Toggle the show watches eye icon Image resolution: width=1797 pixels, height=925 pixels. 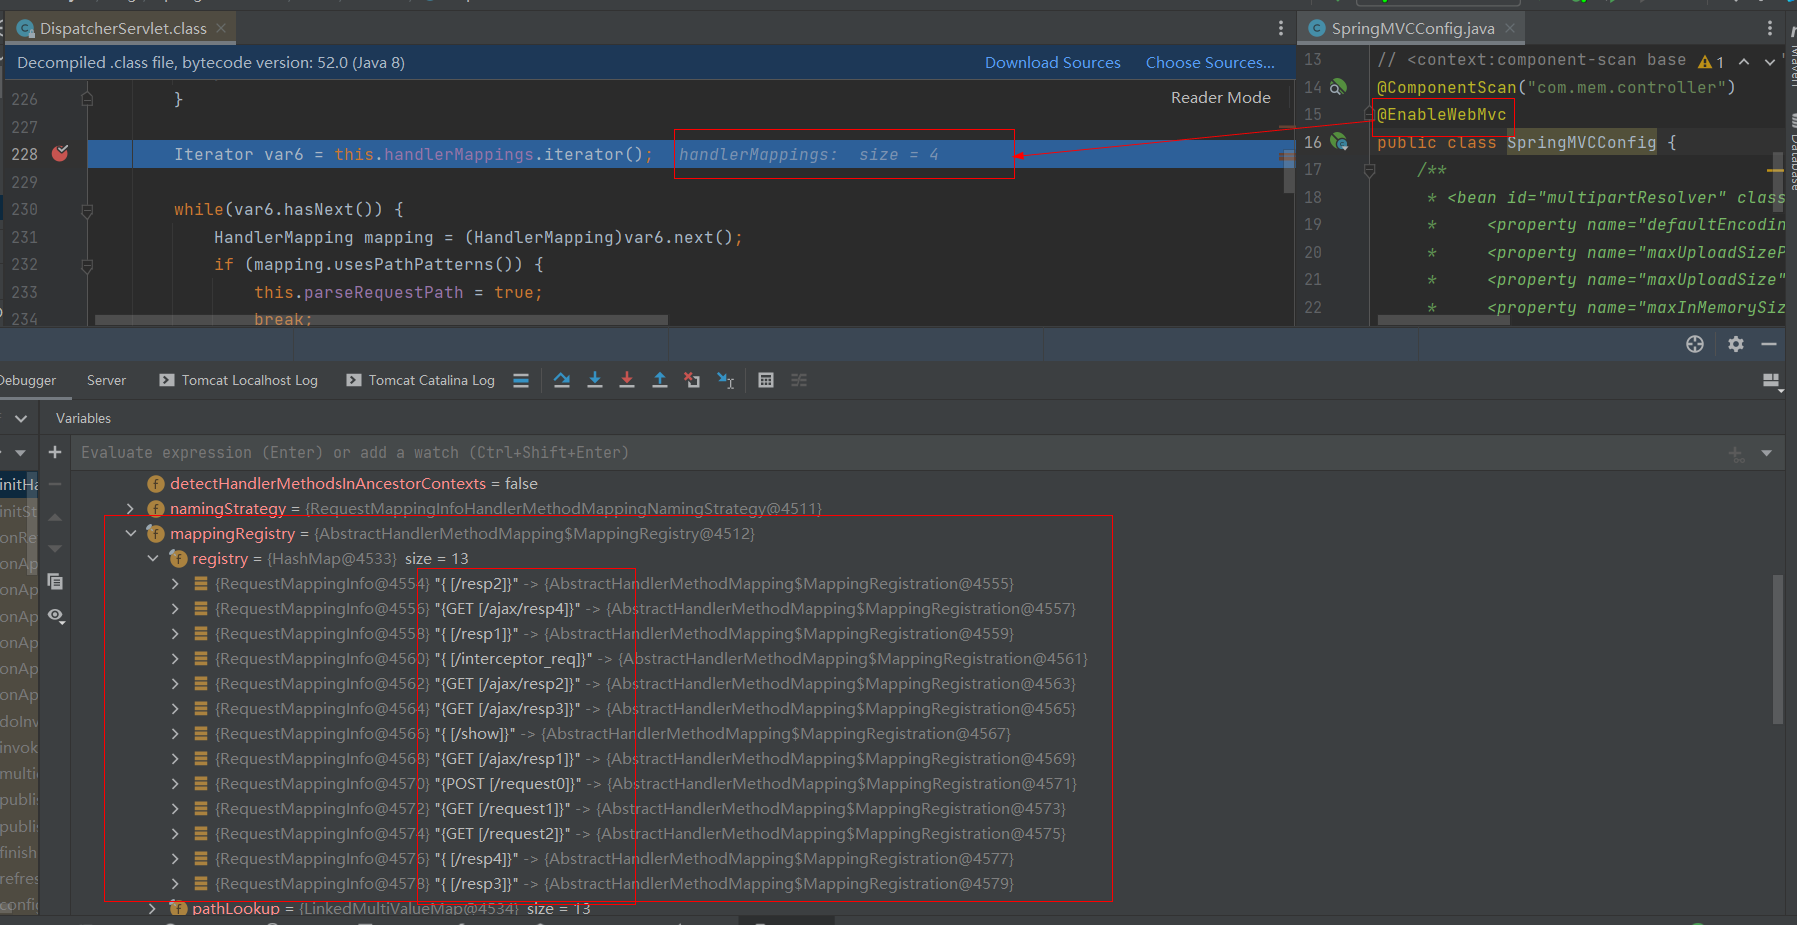(56, 616)
